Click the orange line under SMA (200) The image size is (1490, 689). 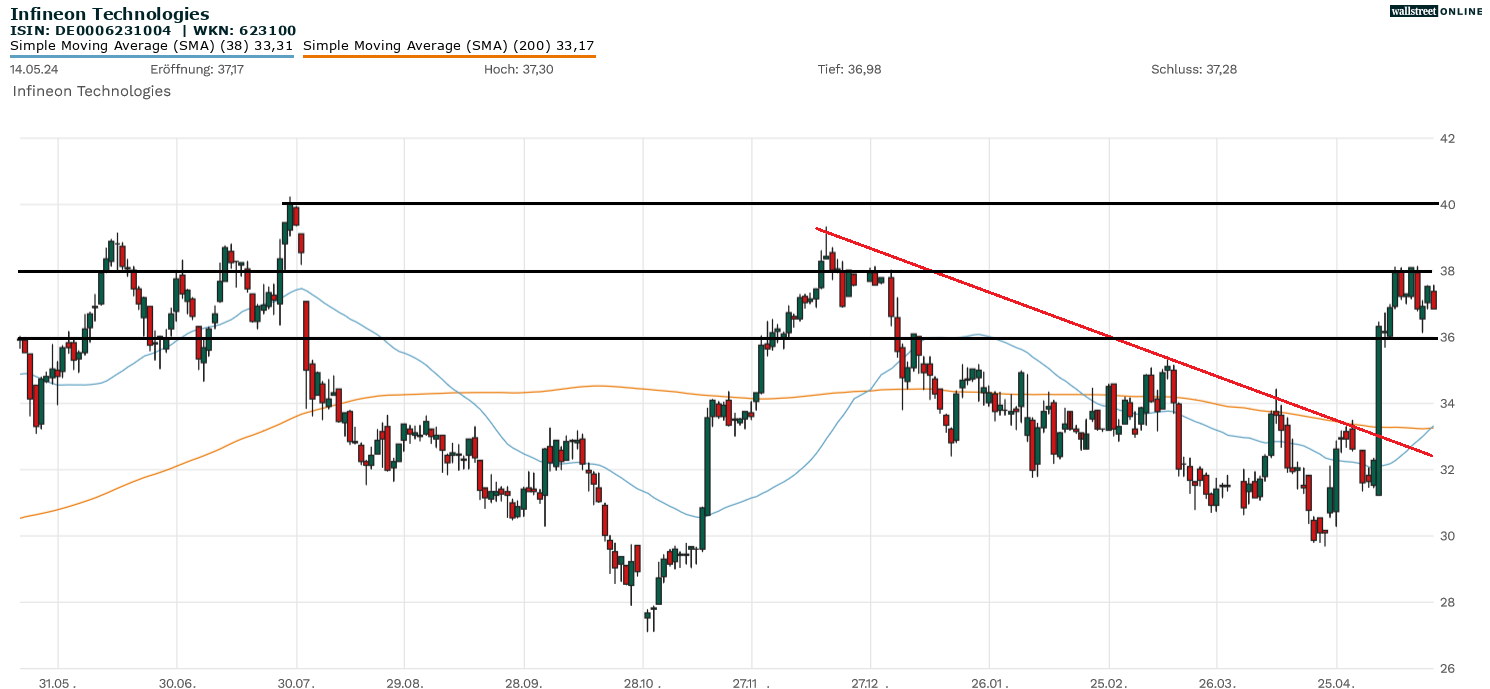click(x=448, y=56)
